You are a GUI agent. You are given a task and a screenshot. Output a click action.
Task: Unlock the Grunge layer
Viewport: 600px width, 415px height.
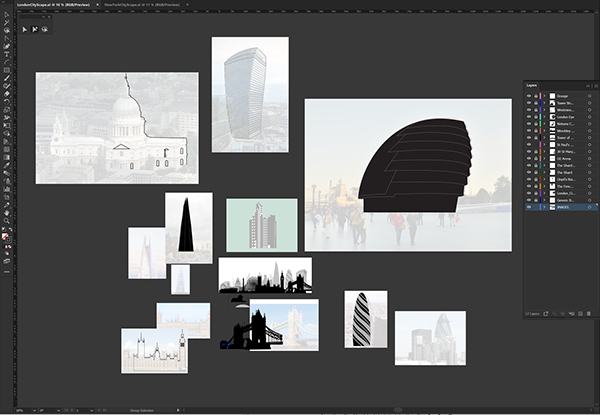point(535,96)
